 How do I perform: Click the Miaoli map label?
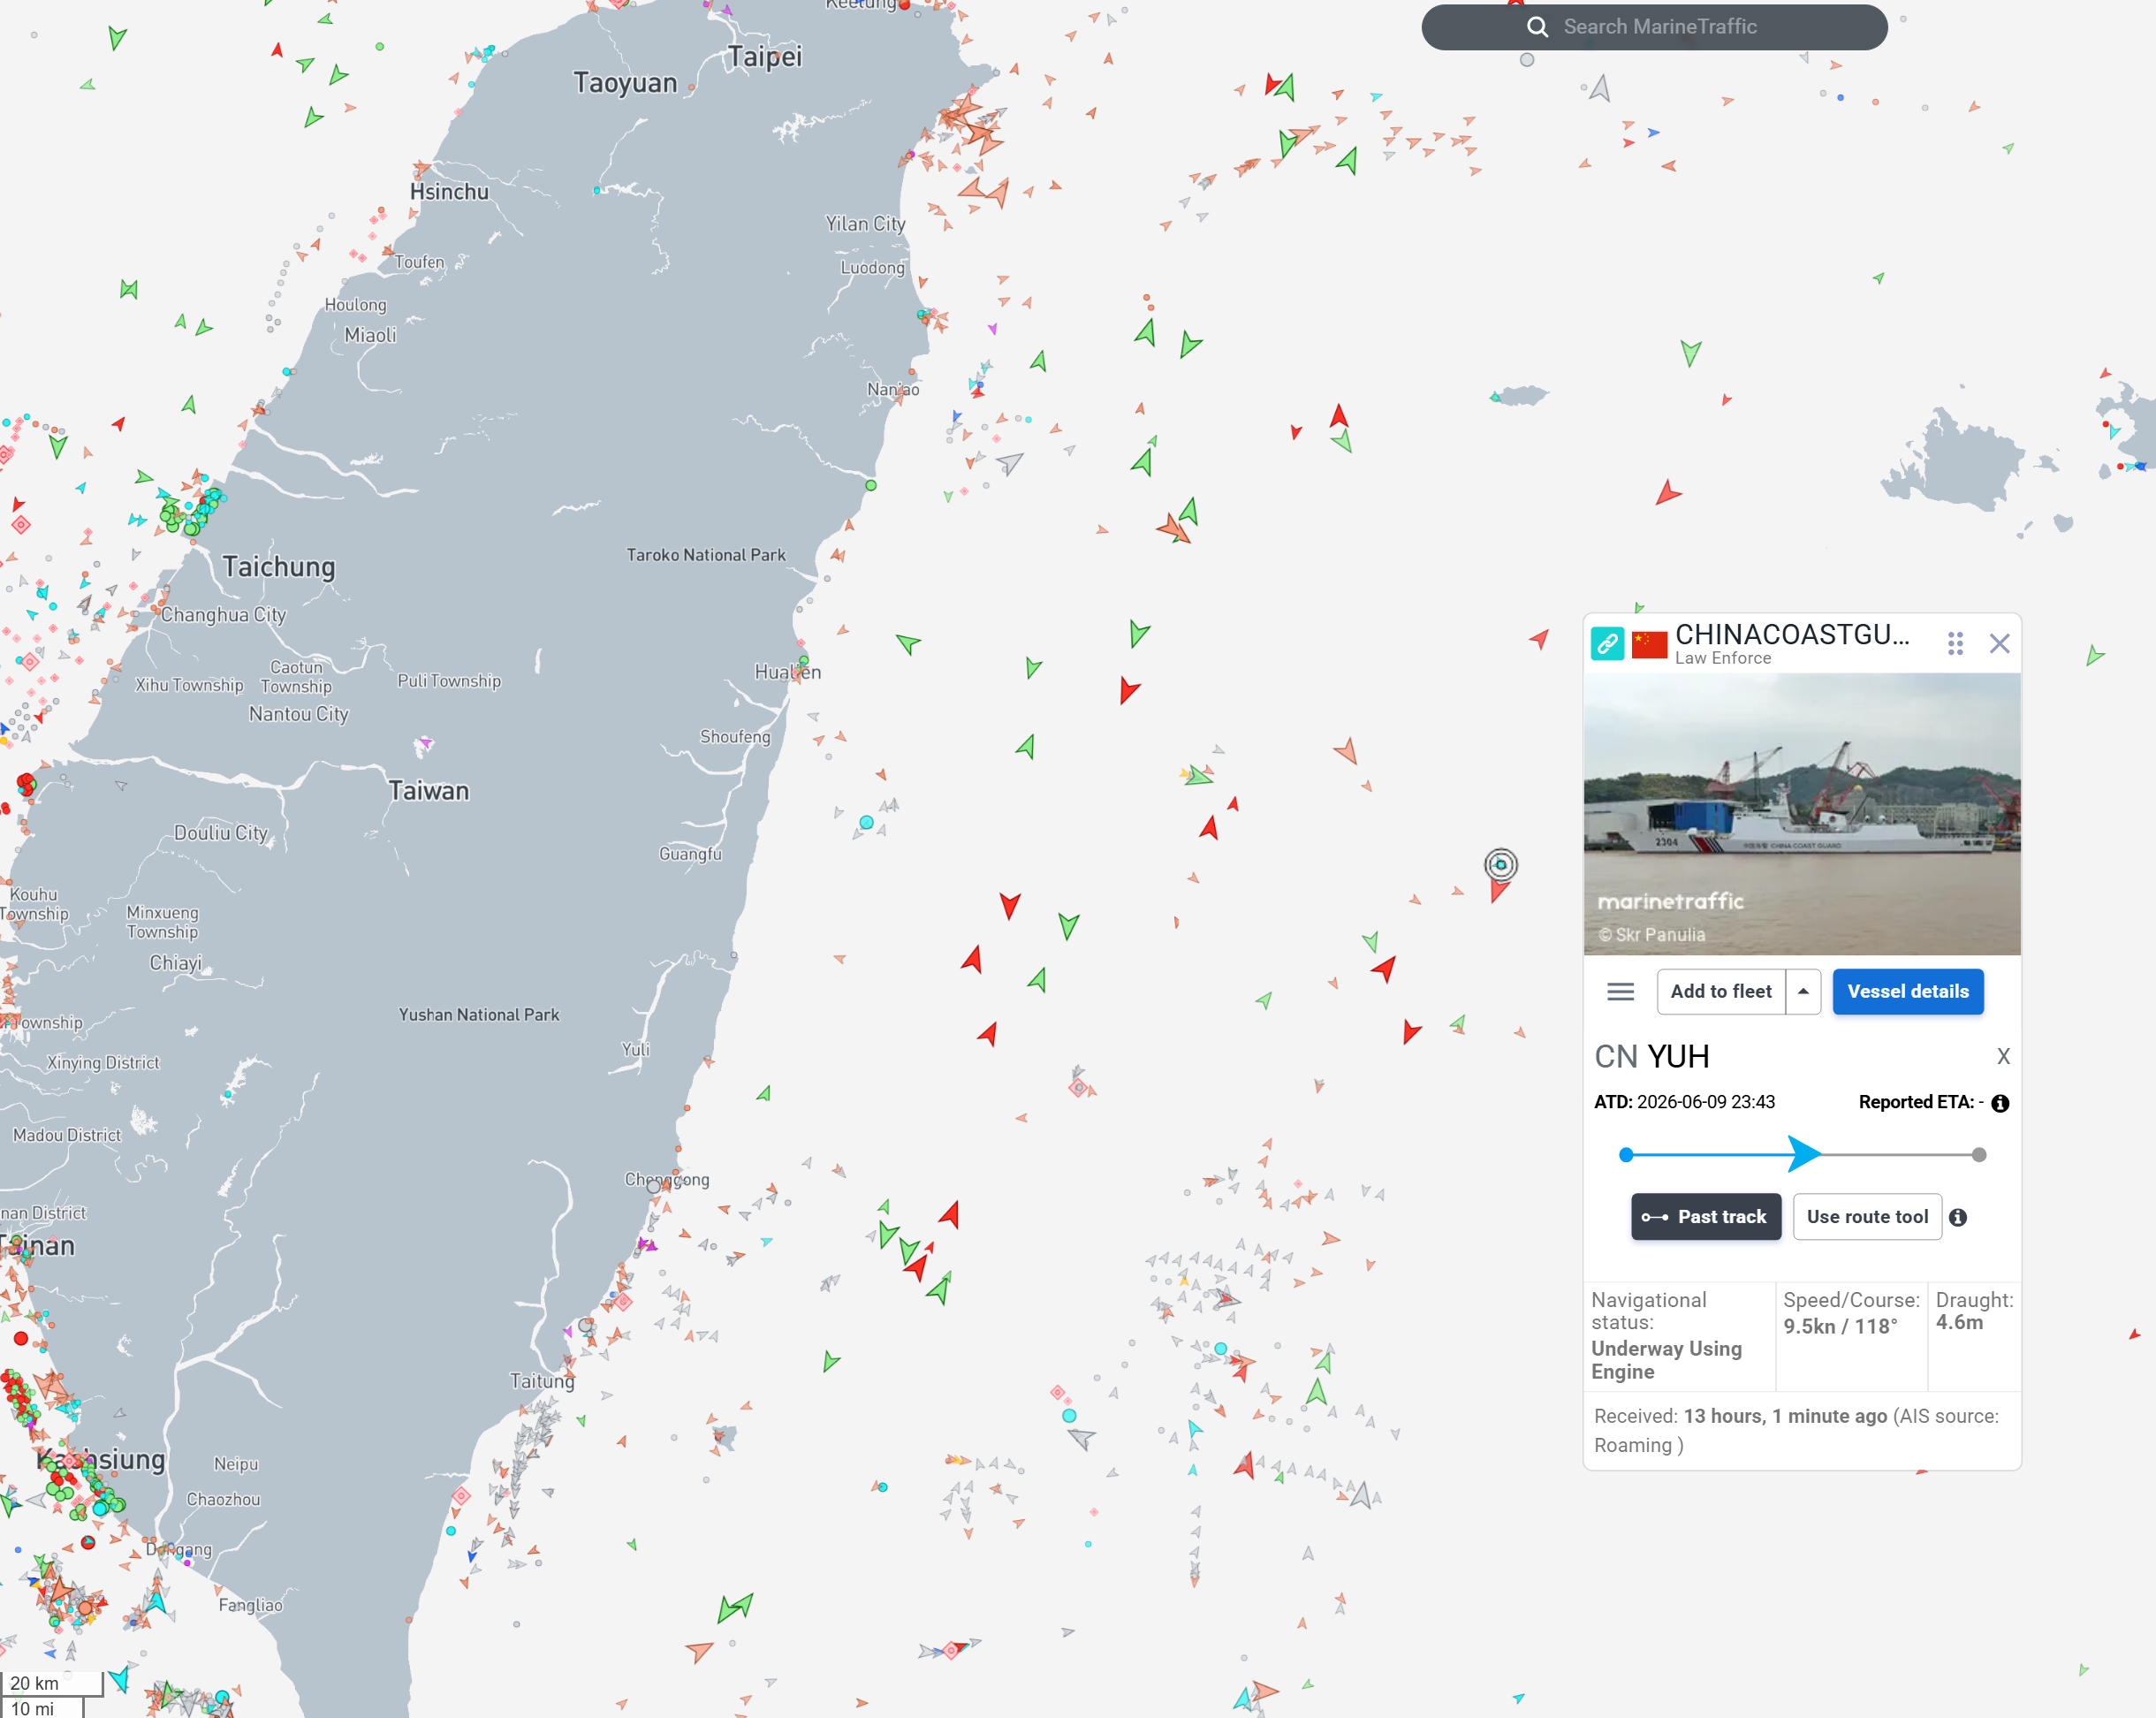click(x=370, y=335)
